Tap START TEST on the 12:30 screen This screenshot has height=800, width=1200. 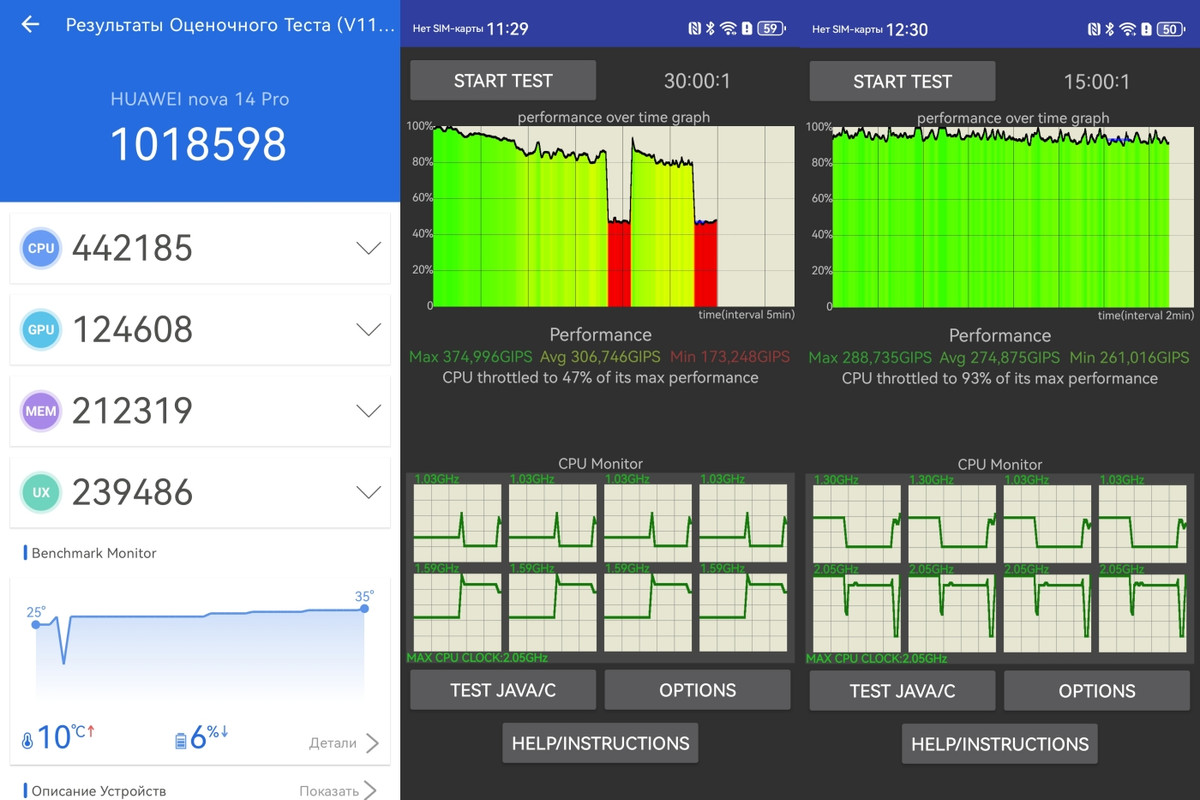(x=902, y=81)
